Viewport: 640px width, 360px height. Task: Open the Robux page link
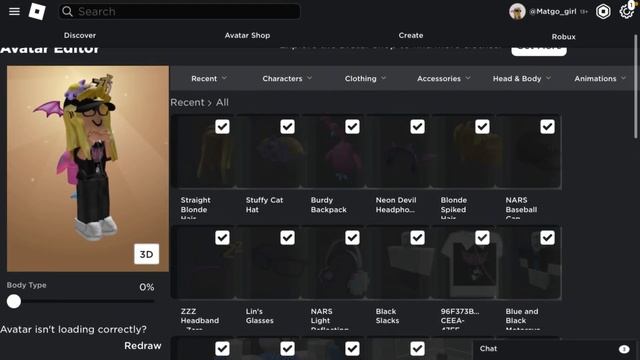click(563, 37)
